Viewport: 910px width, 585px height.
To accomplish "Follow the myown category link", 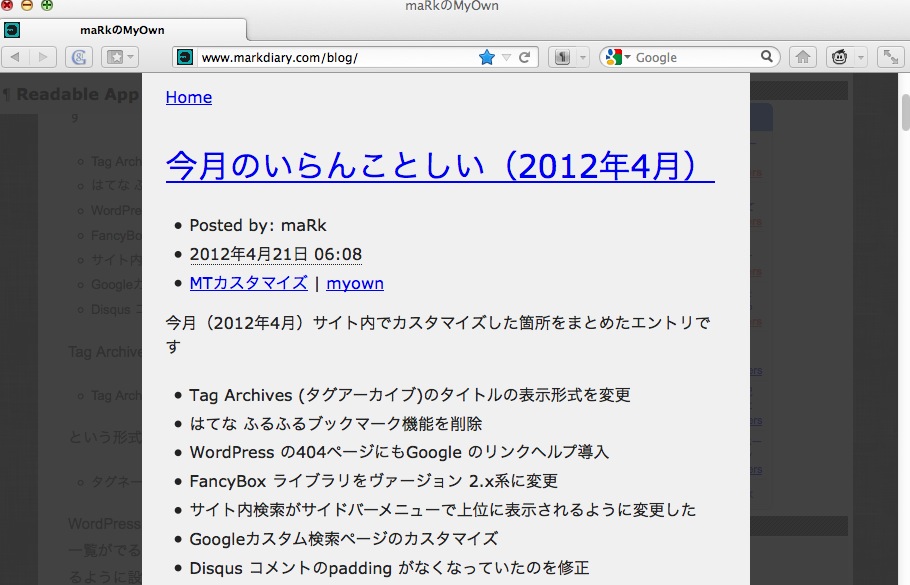I will coord(355,283).
